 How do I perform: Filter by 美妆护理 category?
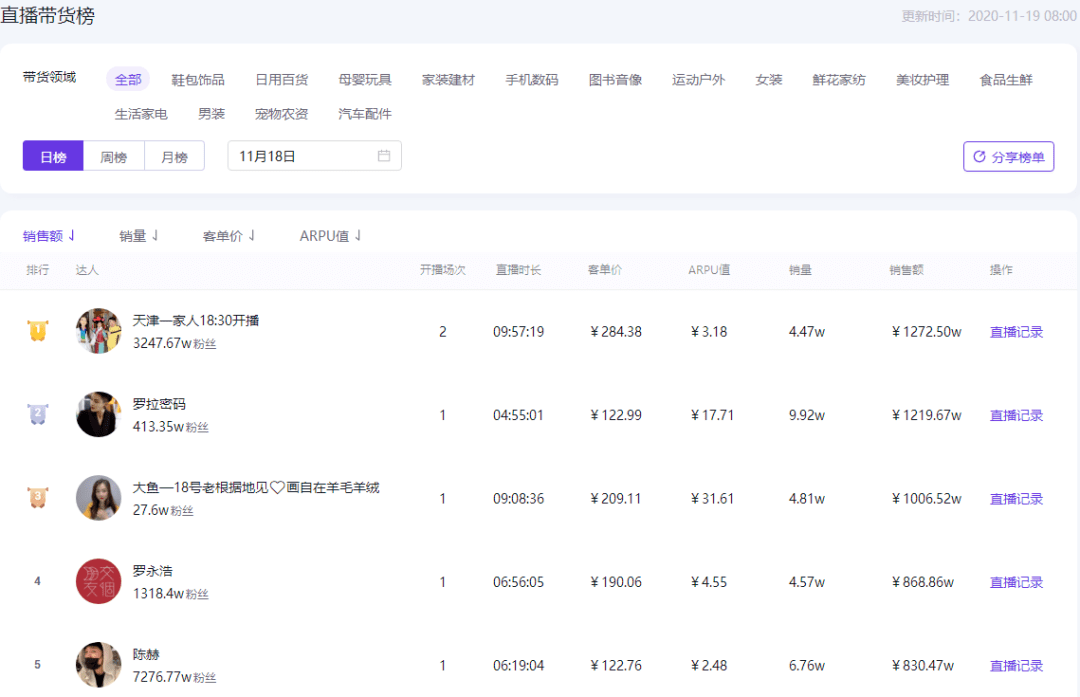click(x=922, y=80)
